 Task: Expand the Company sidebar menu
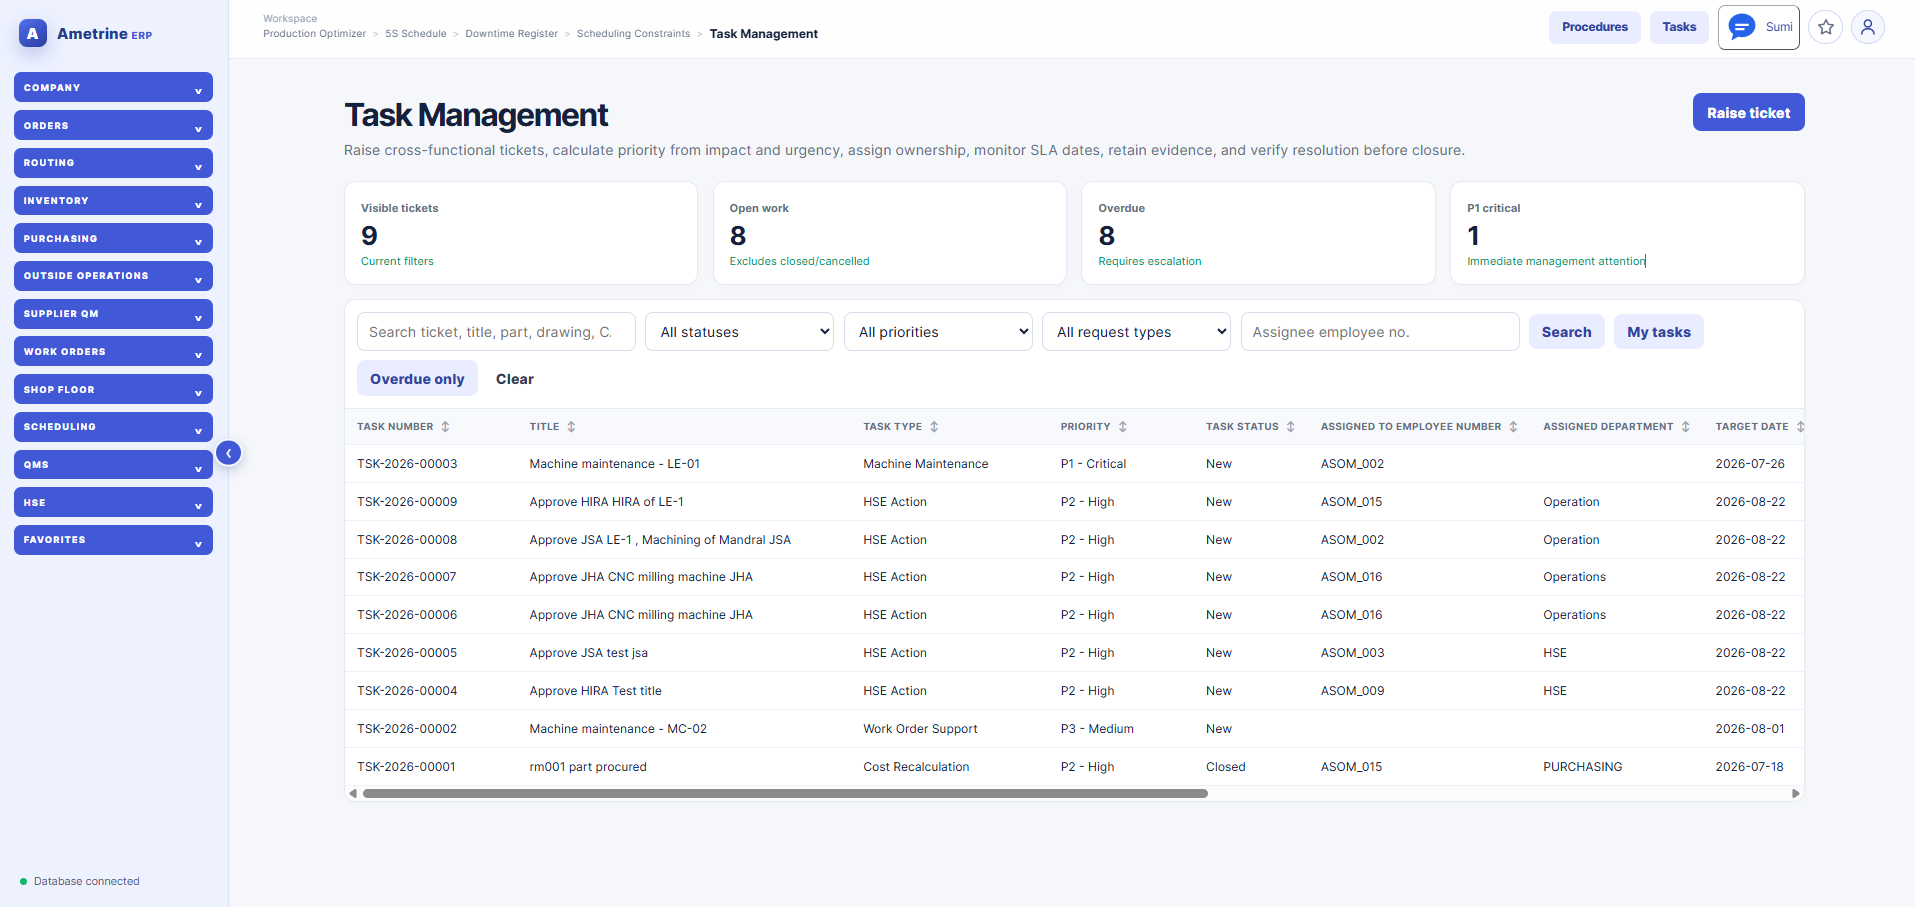click(x=113, y=87)
